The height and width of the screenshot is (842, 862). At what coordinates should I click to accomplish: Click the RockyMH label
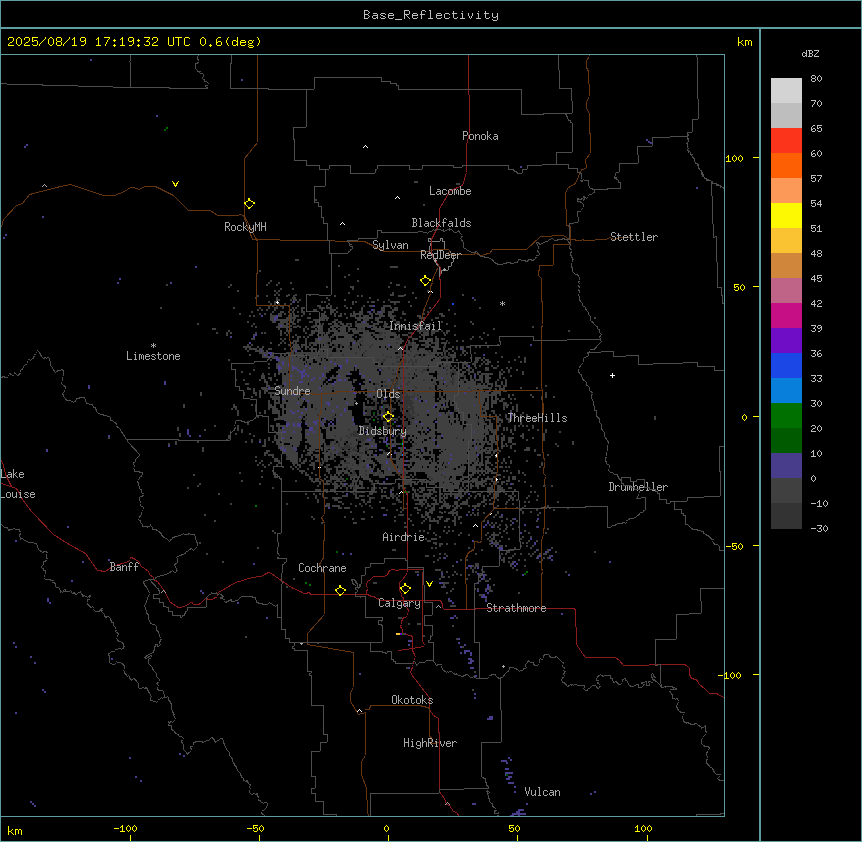point(245,227)
